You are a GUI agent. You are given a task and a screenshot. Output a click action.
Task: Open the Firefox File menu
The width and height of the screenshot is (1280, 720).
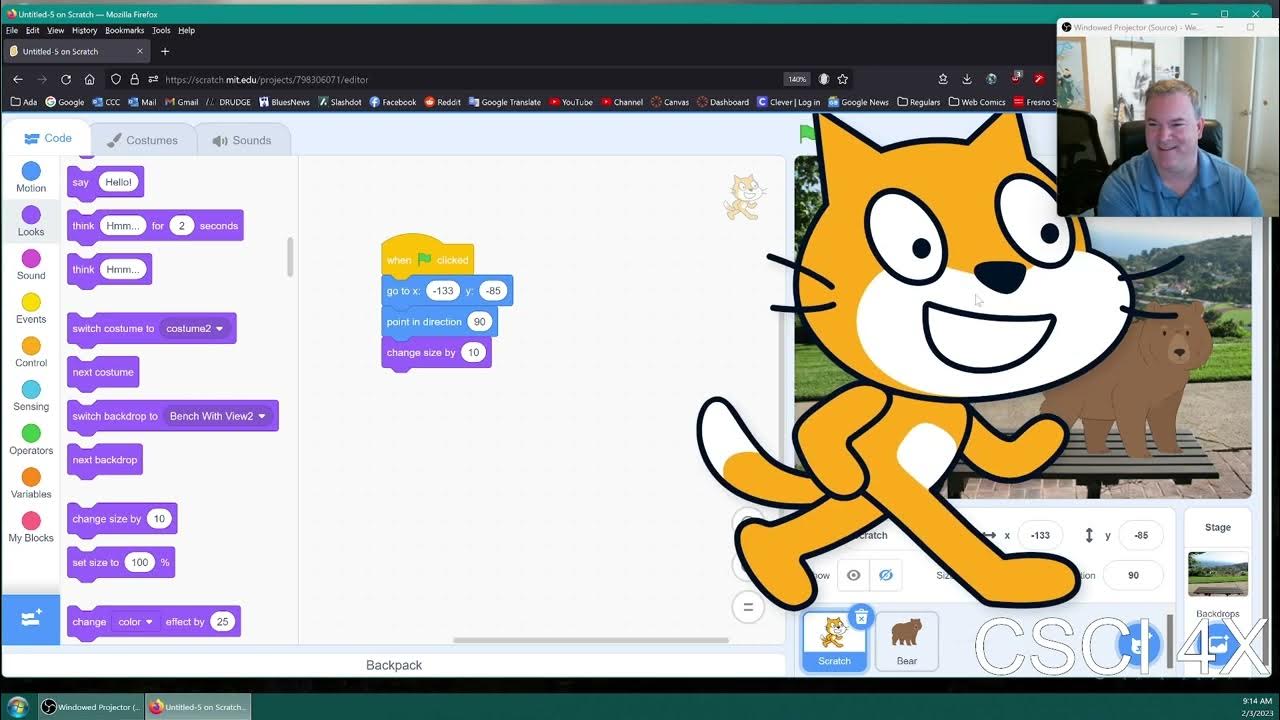12,31
